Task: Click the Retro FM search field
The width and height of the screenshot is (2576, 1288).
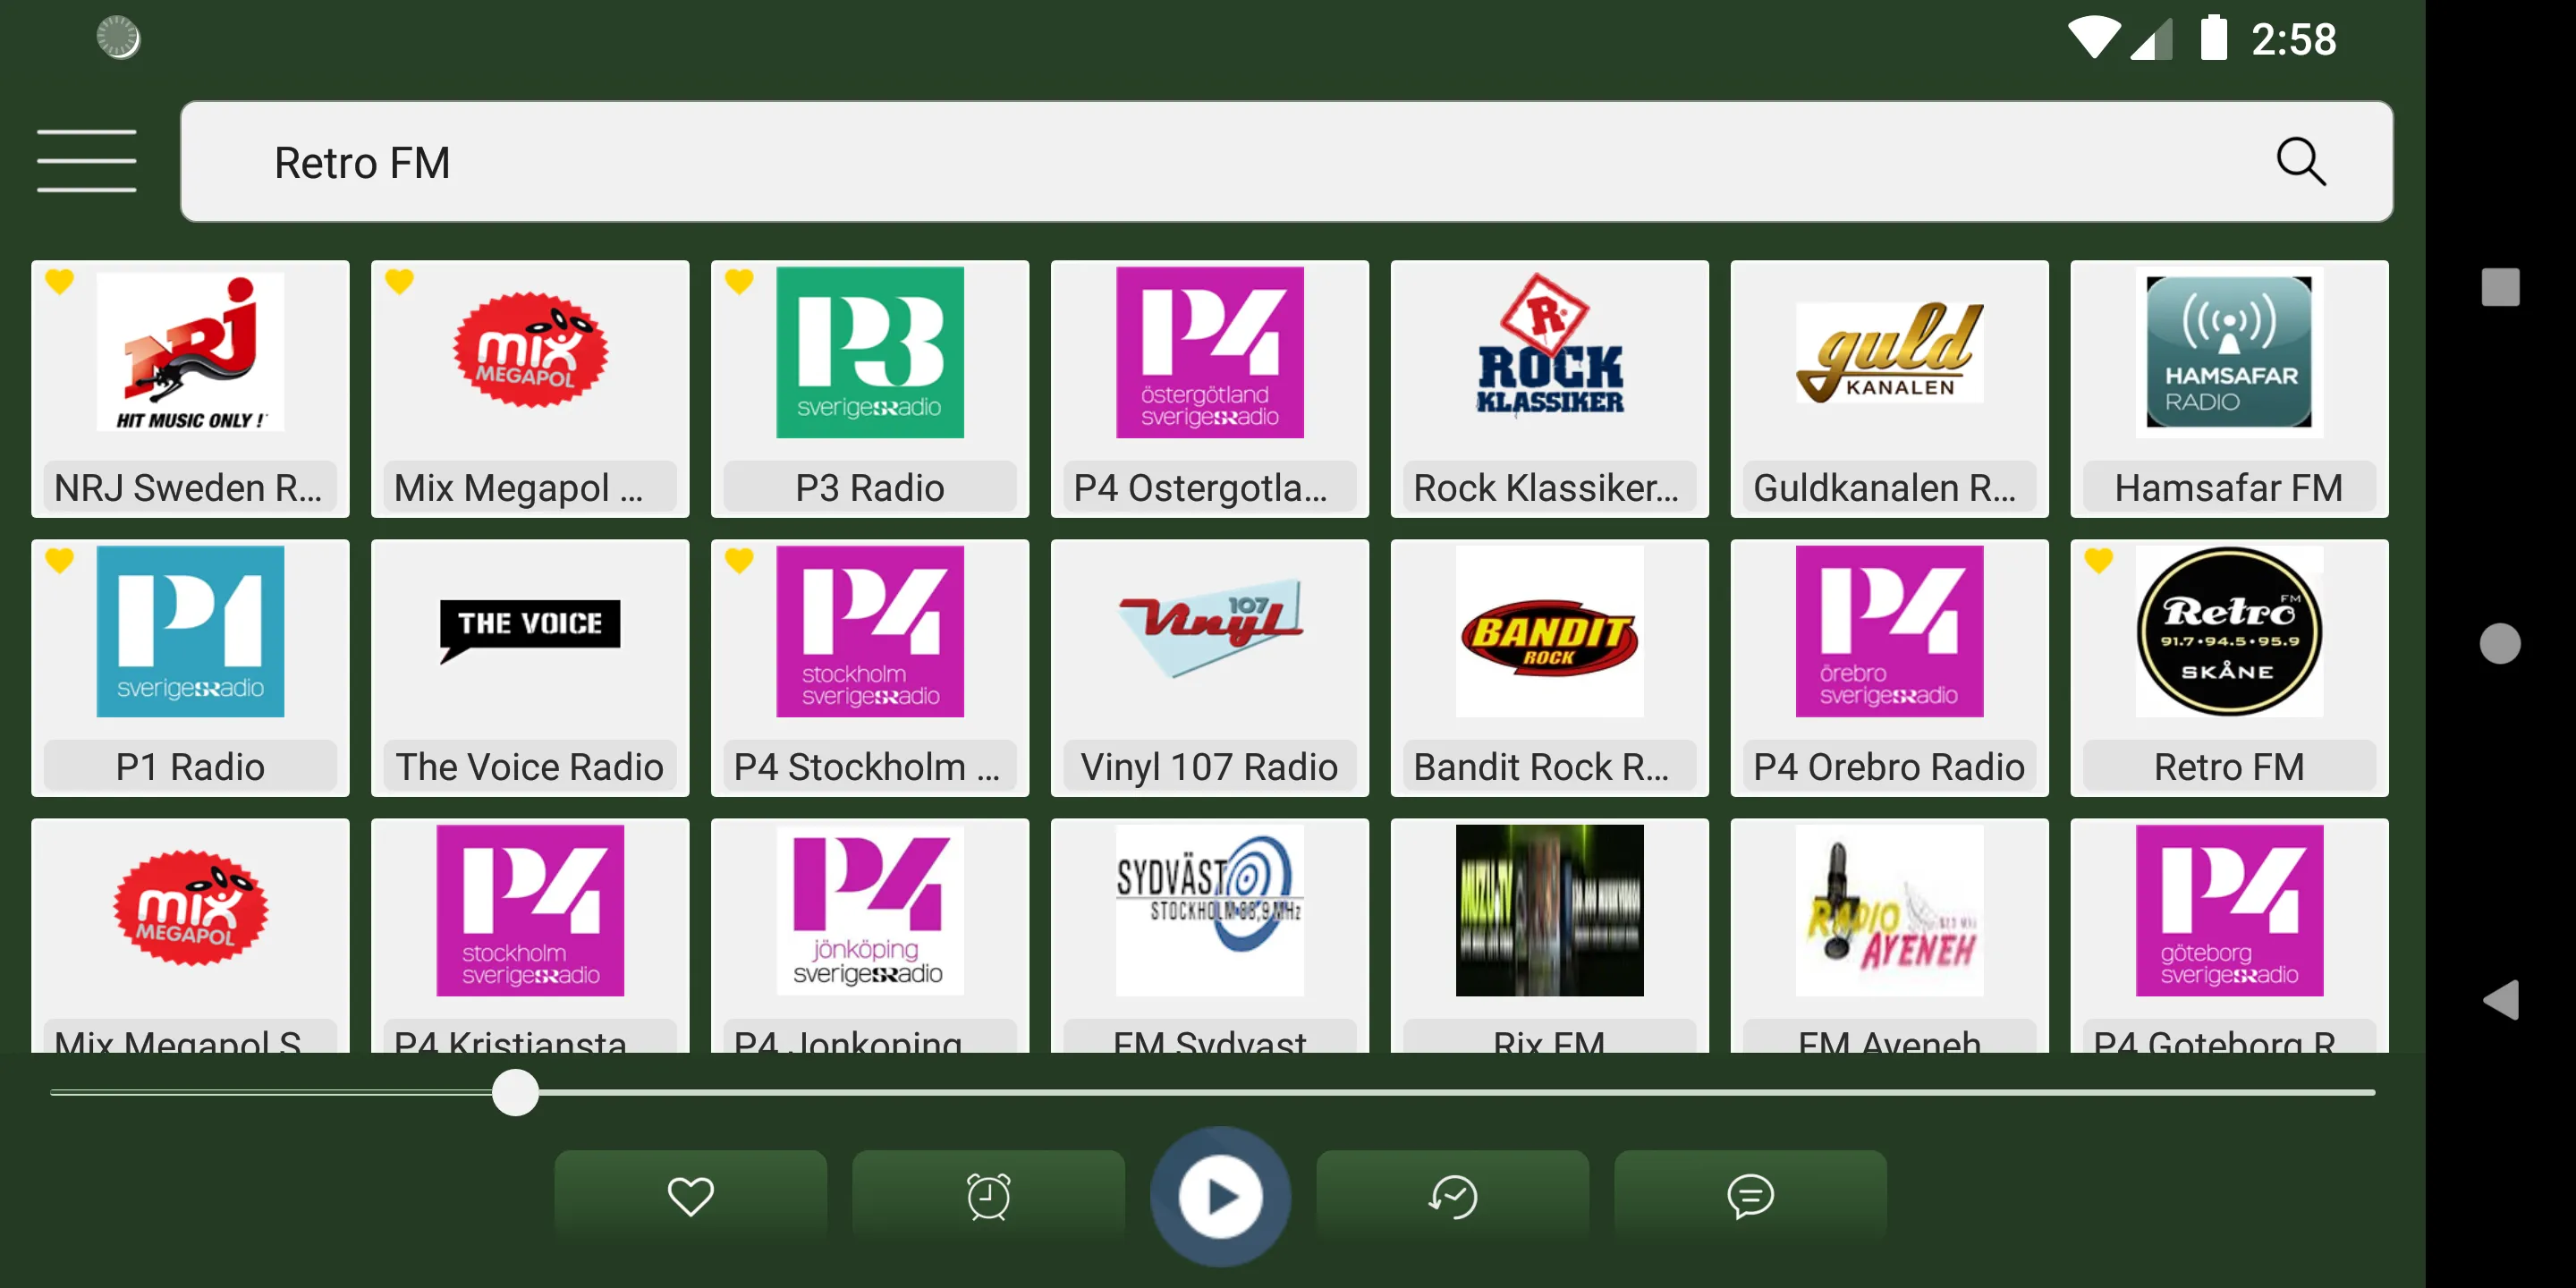Action: [x=1286, y=162]
